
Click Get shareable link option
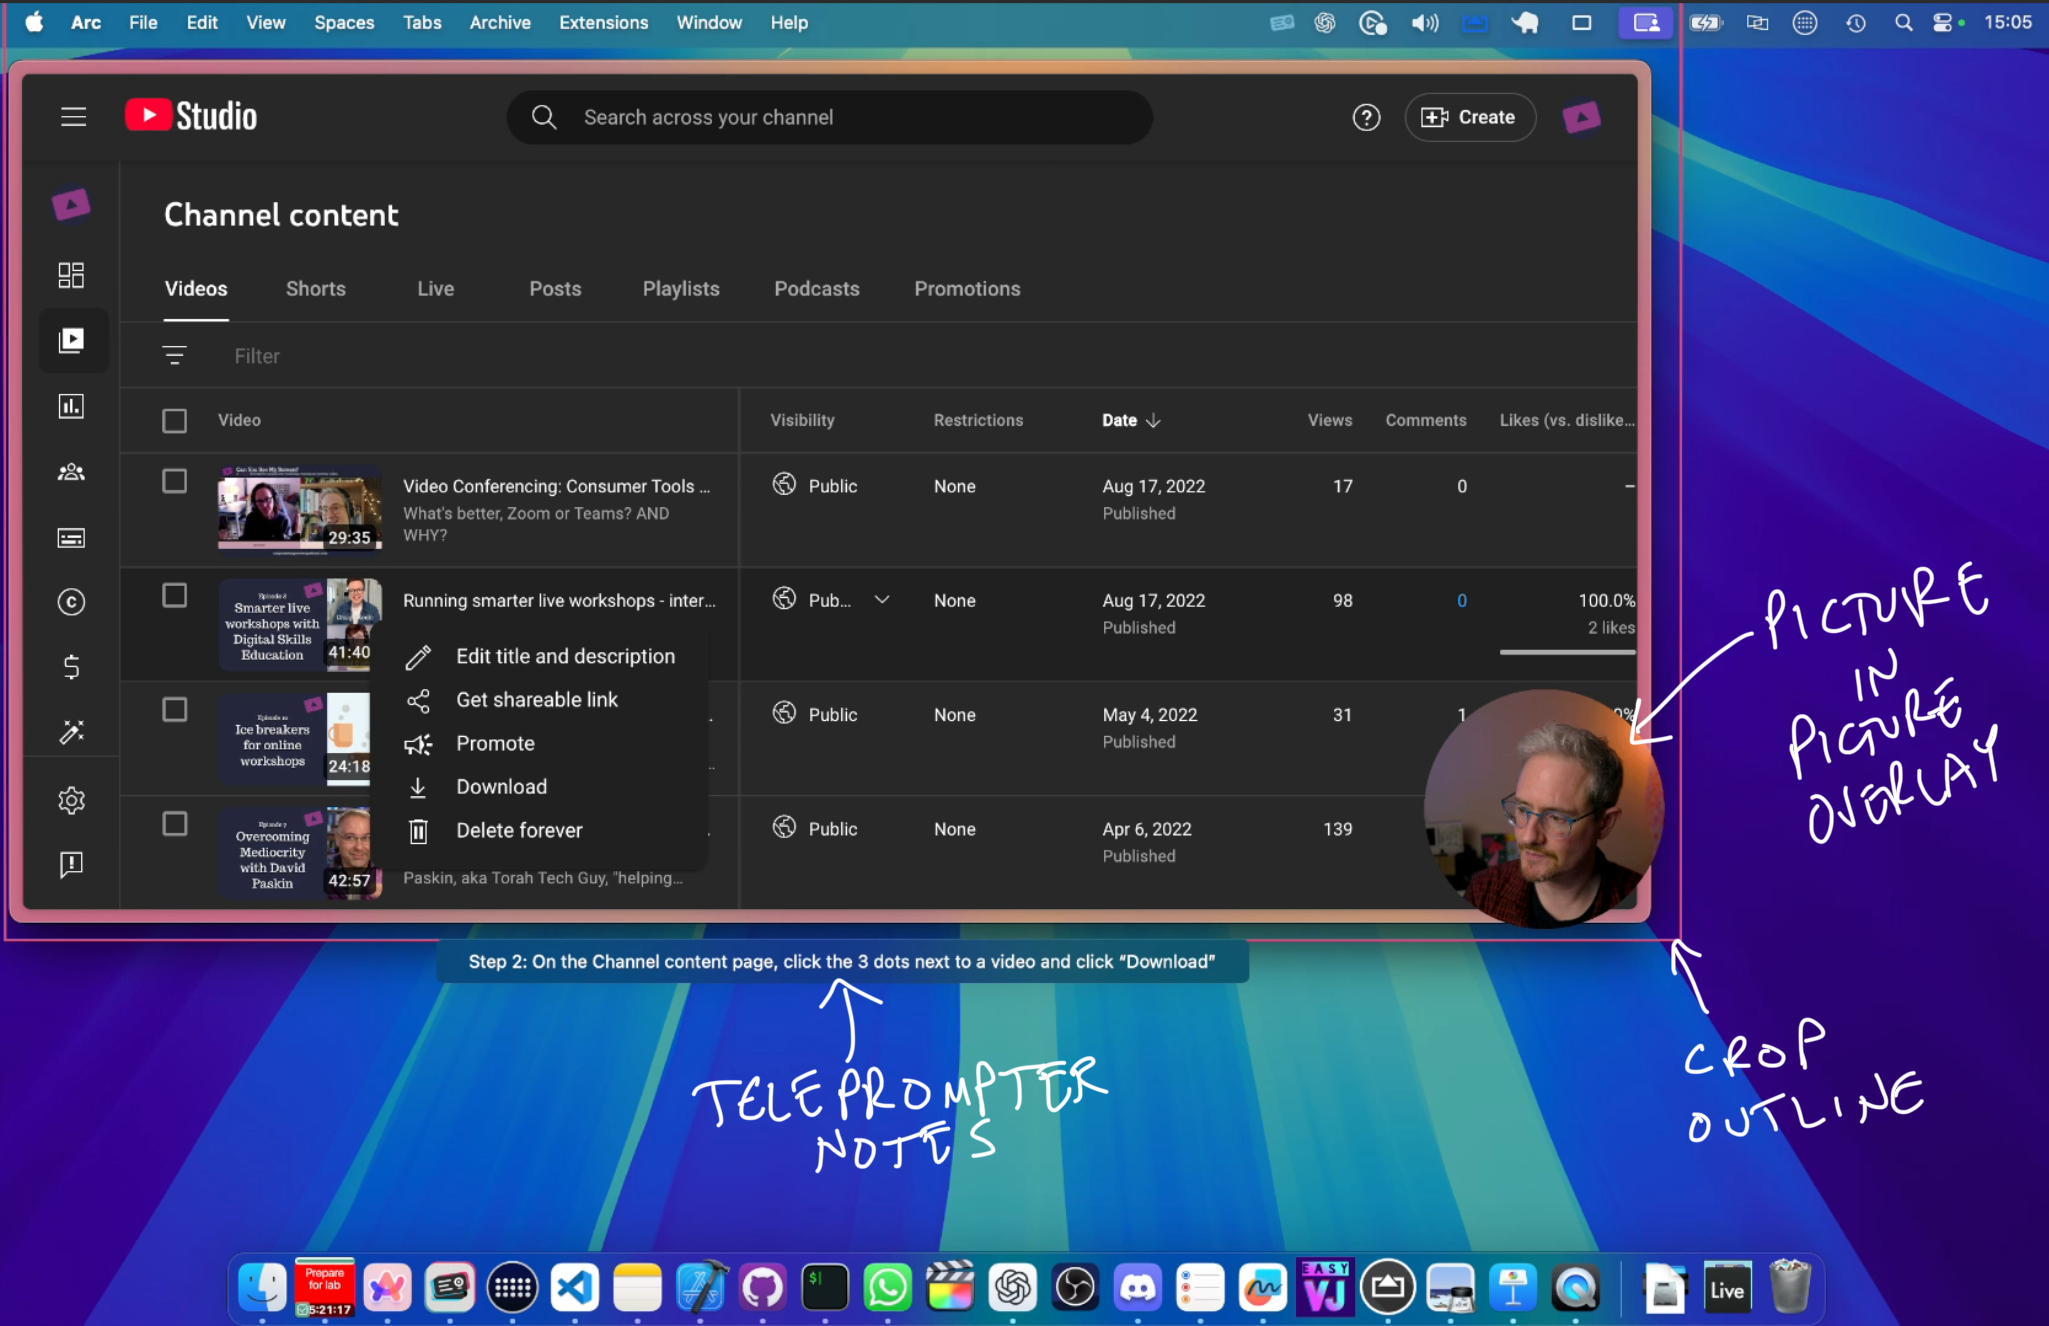pyautogui.click(x=536, y=700)
